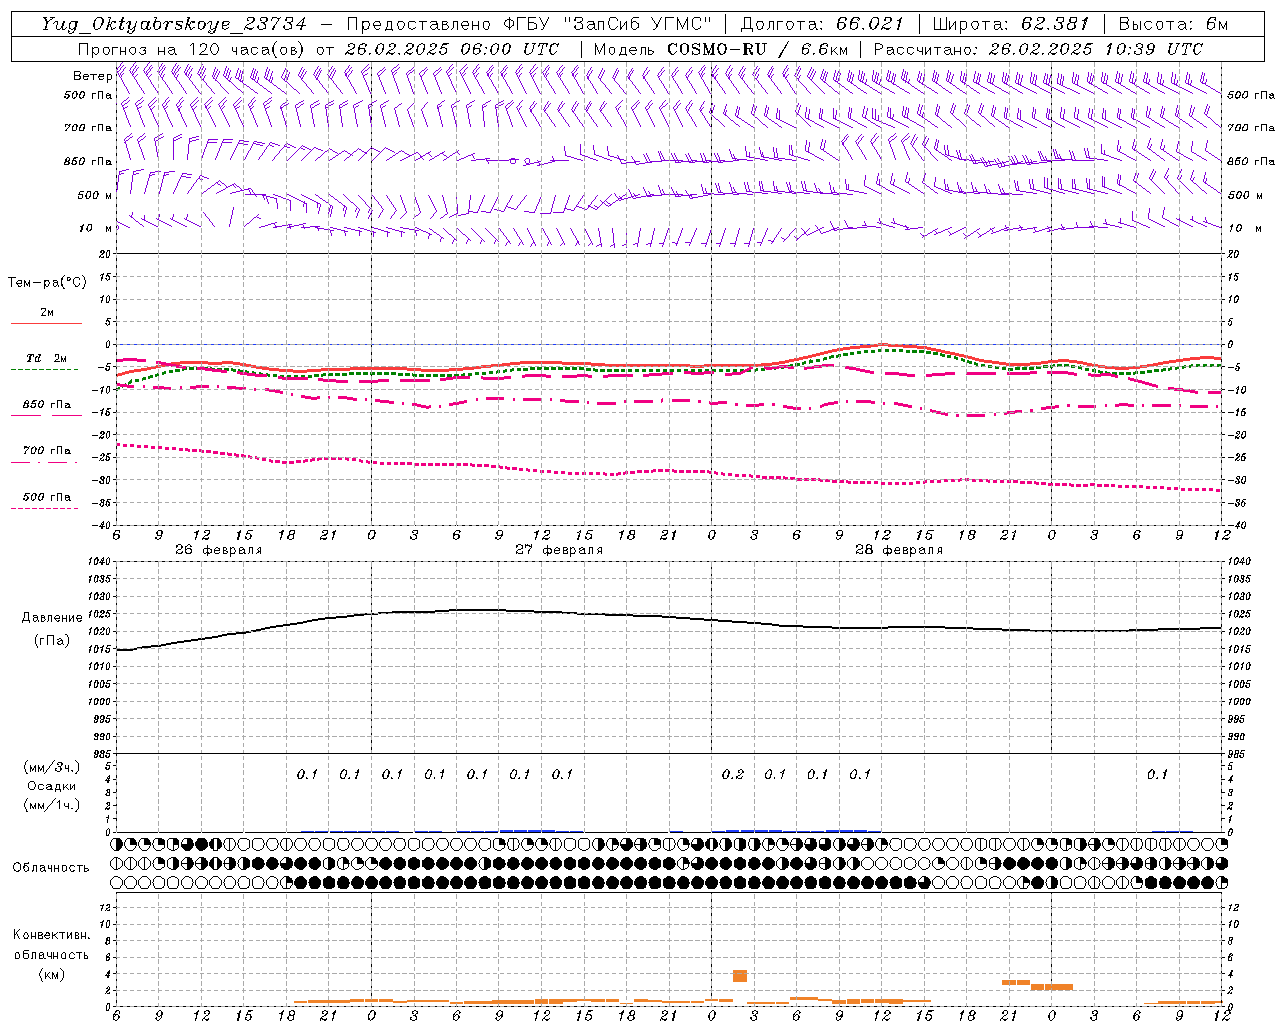Click the tallest orange convective cloud bar
Viewport: 1280px width, 1024px height.
pos(740,976)
